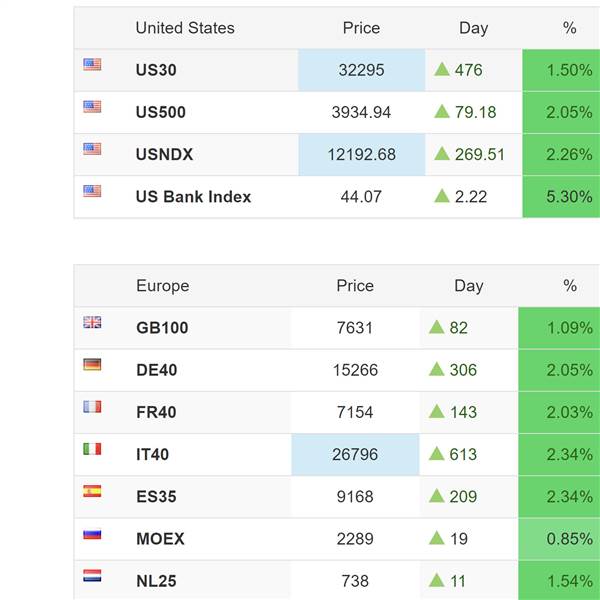Open the US500 index link
Viewport: 600px width, 600px height.
click(x=161, y=112)
